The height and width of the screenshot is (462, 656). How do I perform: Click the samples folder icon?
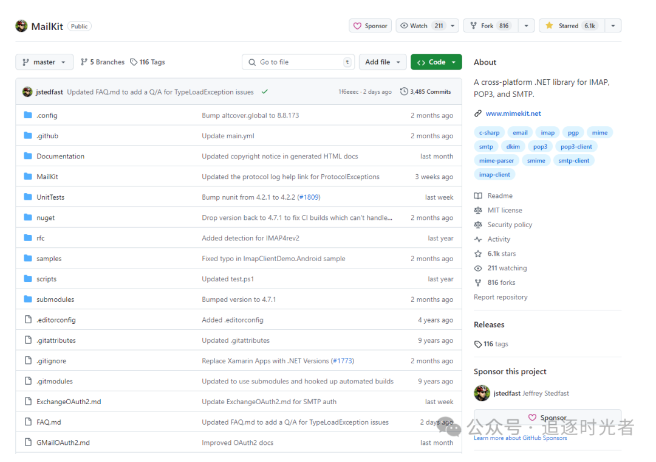click(x=28, y=258)
